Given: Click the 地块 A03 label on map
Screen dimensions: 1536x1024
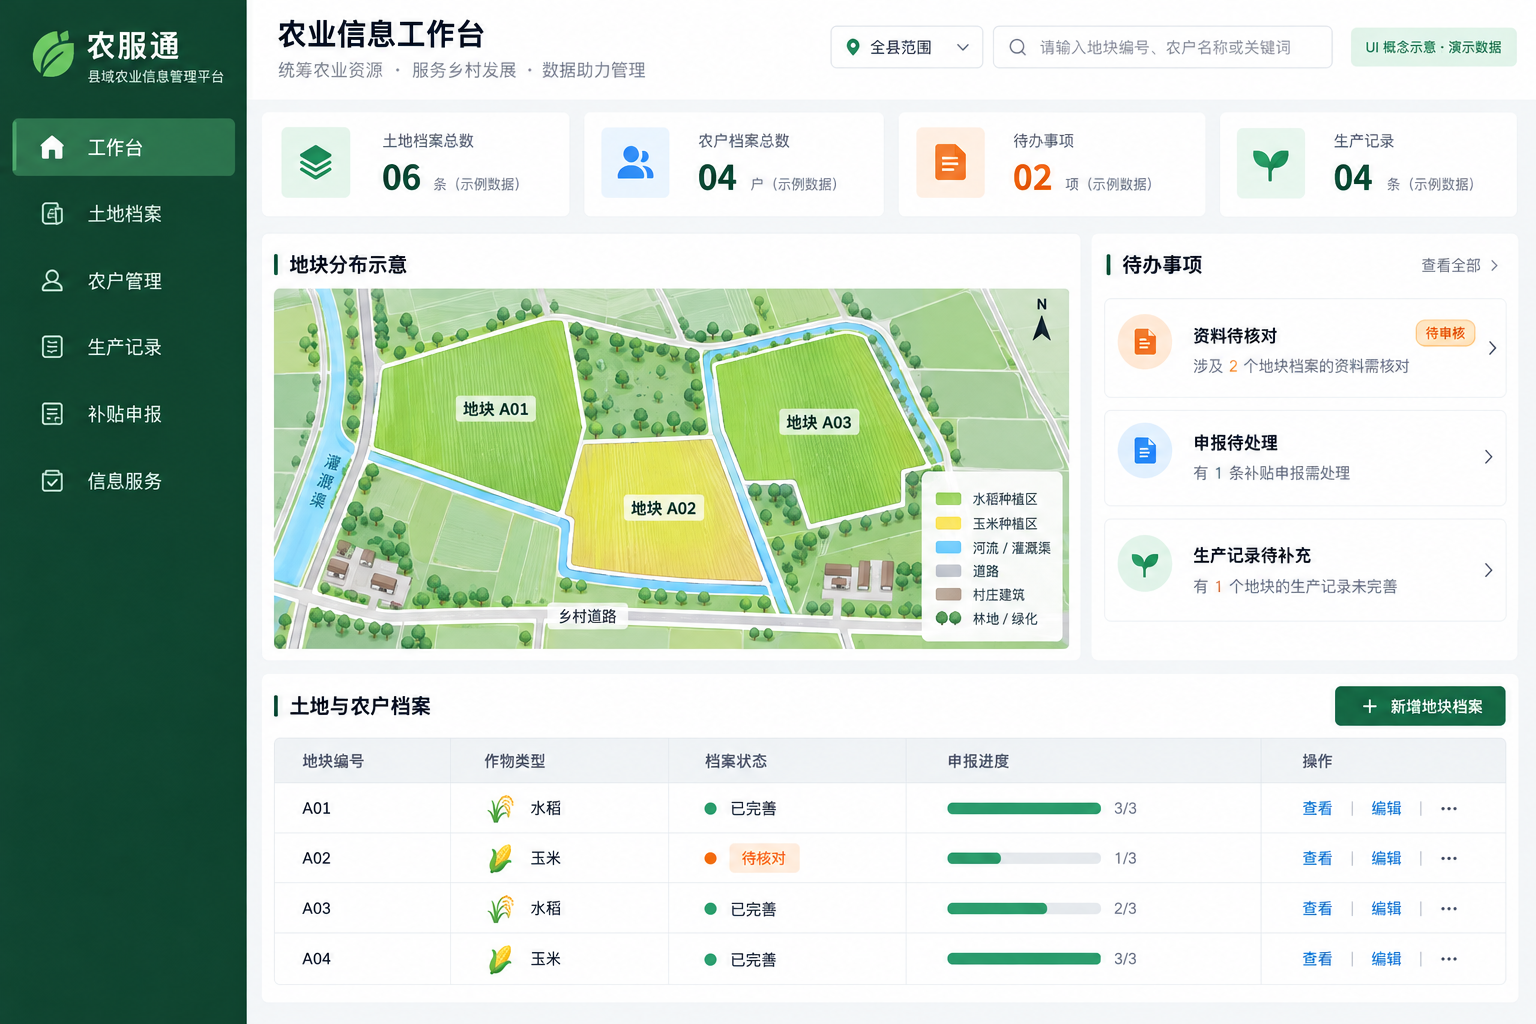Looking at the screenshot, I should 819,422.
